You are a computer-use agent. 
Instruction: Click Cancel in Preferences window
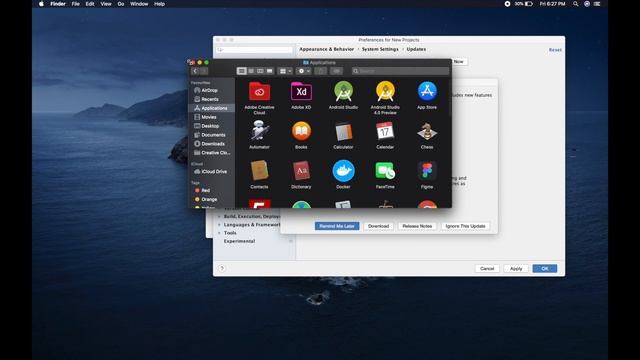[487, 269]
